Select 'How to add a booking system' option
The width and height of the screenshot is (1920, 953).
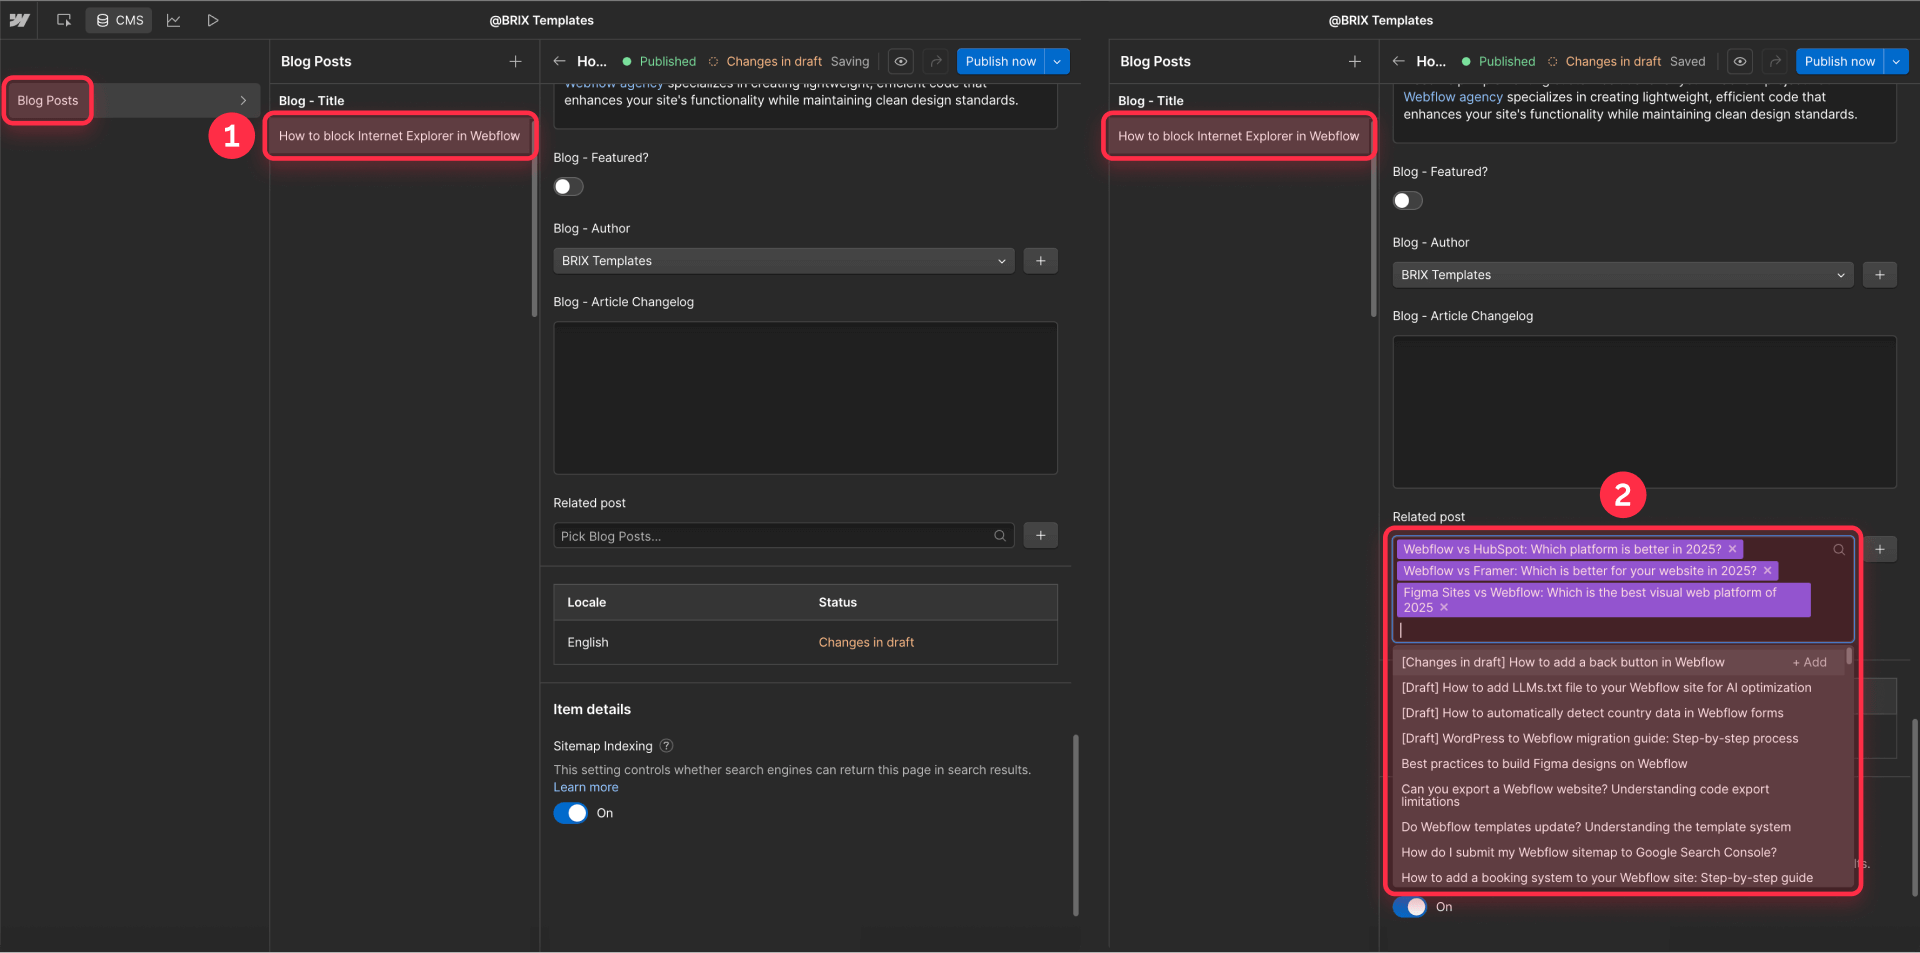[x=1619, y=878]
